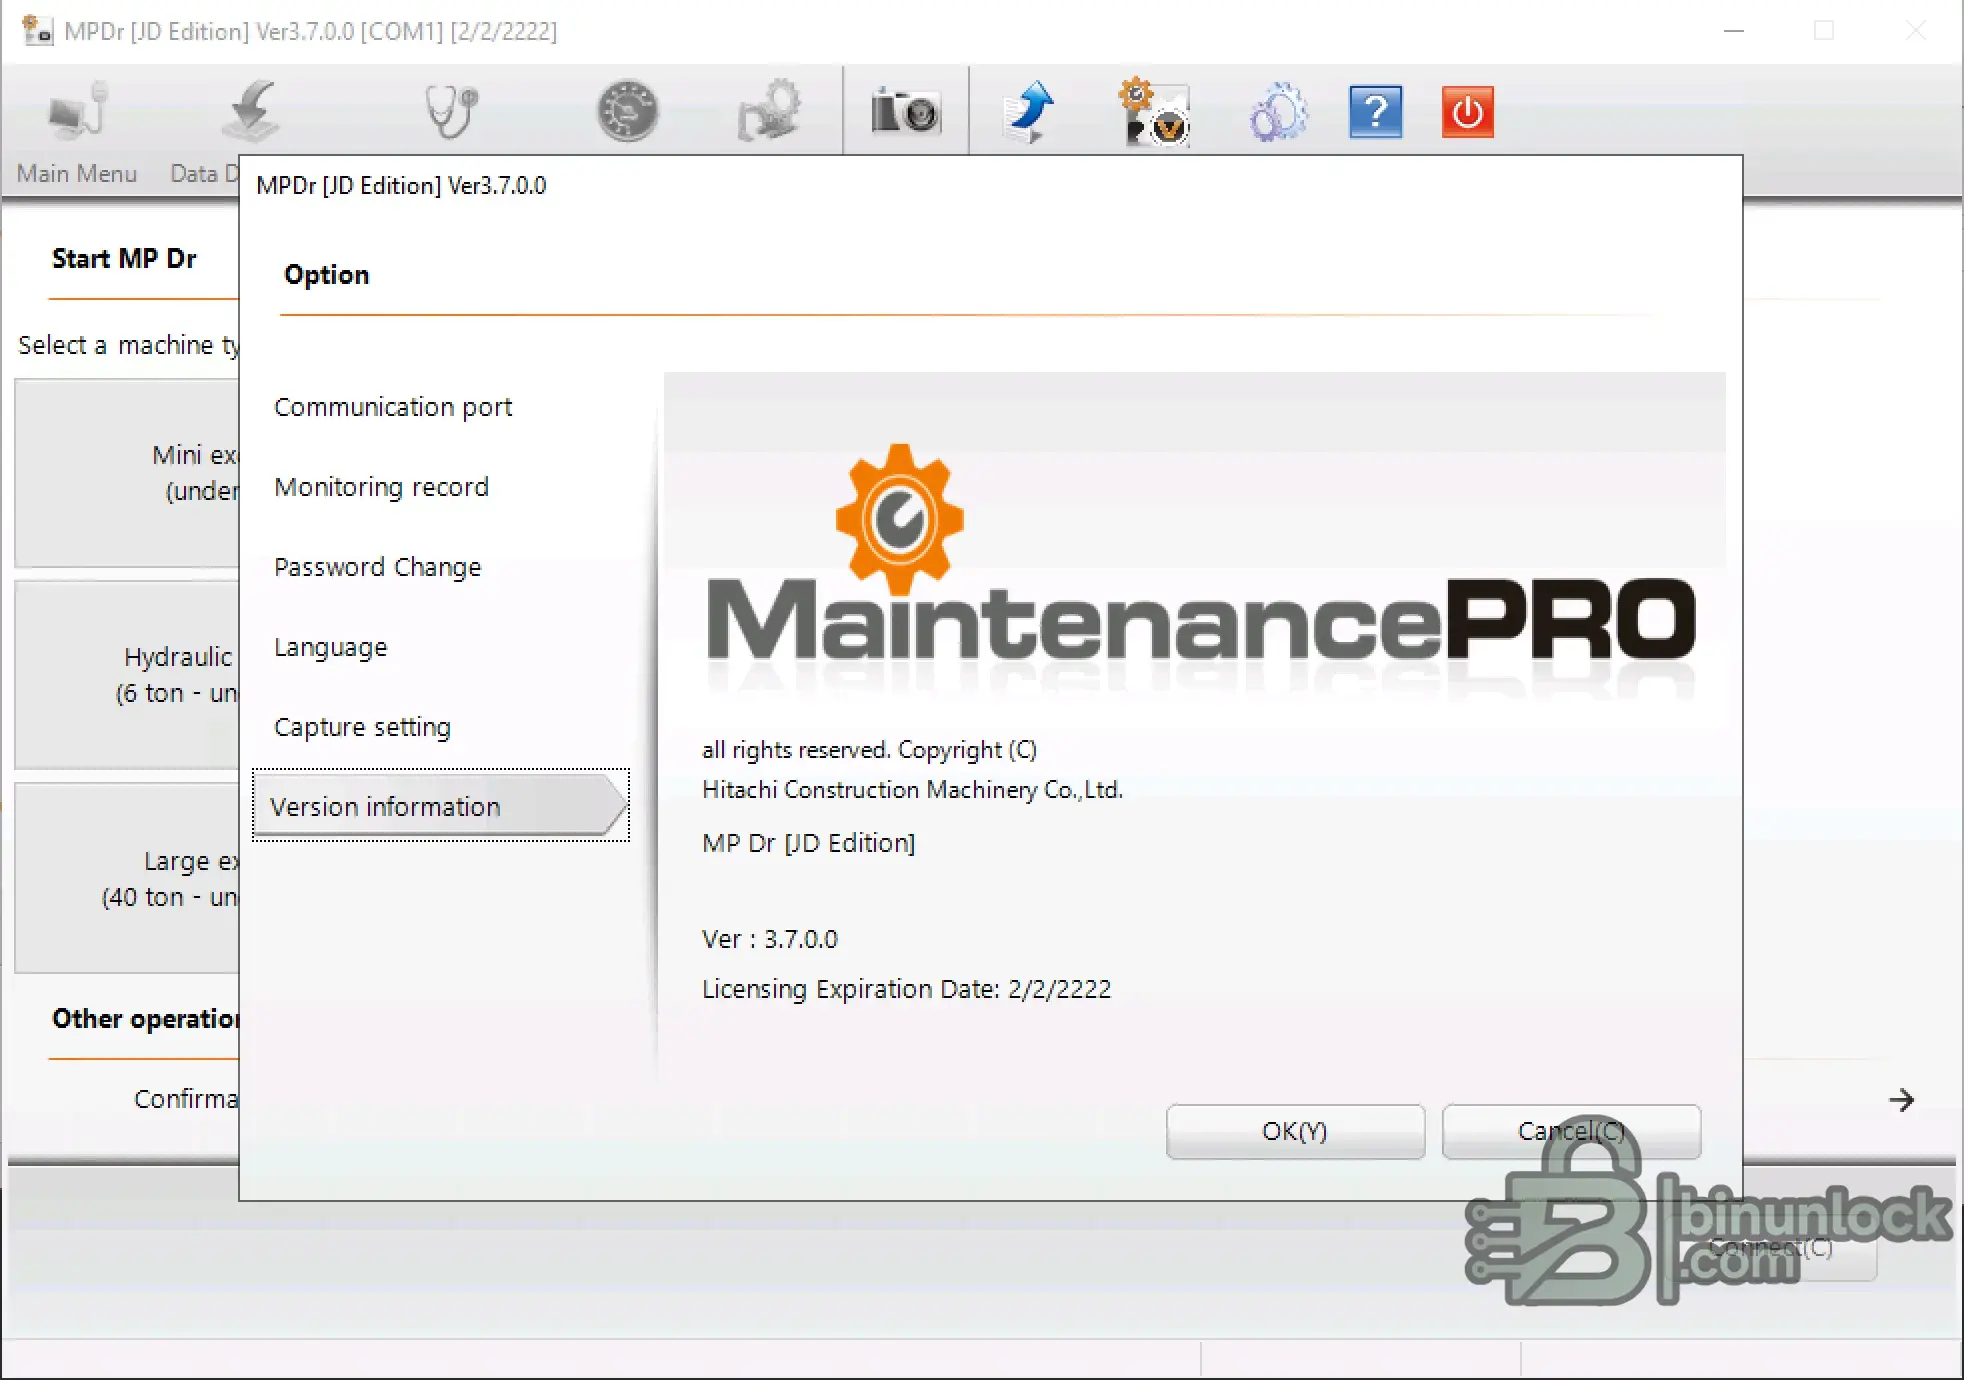Image resolution: width=1964 pixels, height=1380 pixels.
Task: Choose the Hydraulic 6 ton machine type button
Action: [x=127, y=675]
